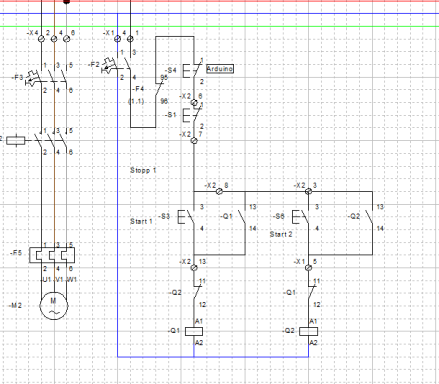439x384 pixels.
Task: Select the F2 circuit breaker symbol
Action: tap(117, 66)
